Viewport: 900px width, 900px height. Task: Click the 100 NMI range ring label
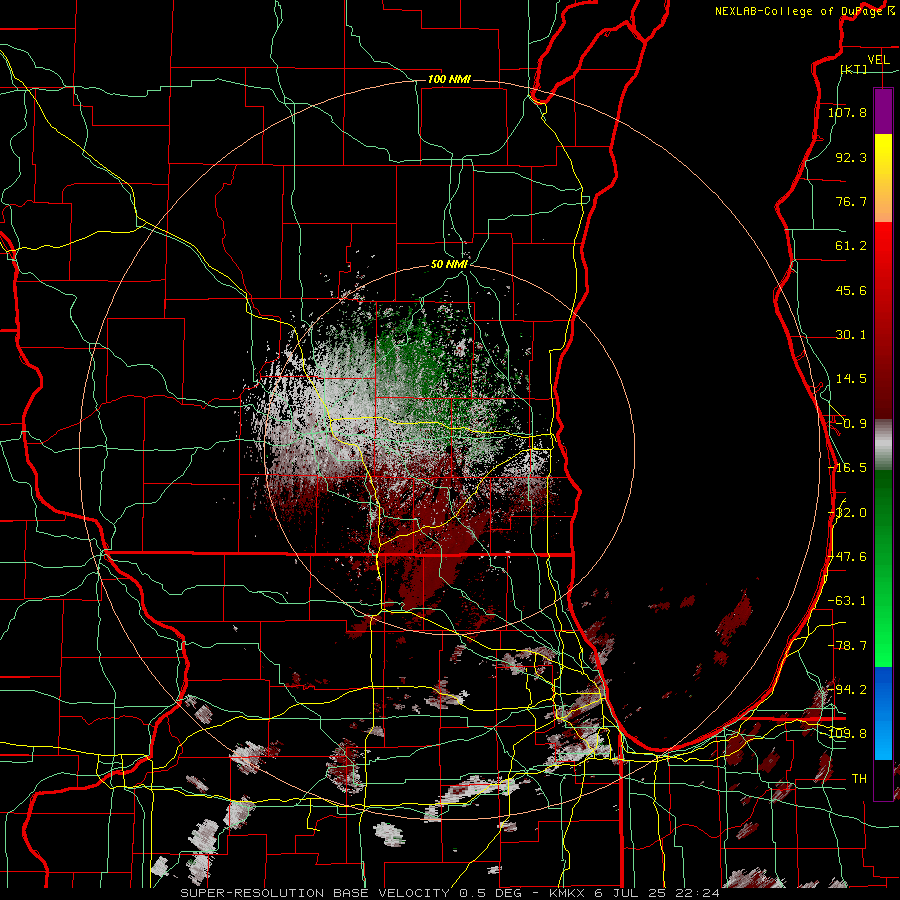pos(449,79)
